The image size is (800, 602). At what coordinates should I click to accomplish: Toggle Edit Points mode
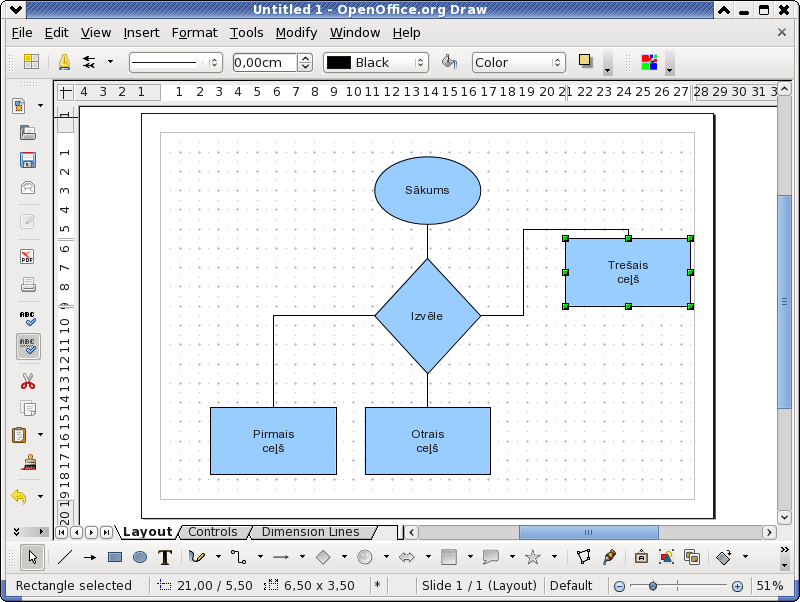point(584,557)
